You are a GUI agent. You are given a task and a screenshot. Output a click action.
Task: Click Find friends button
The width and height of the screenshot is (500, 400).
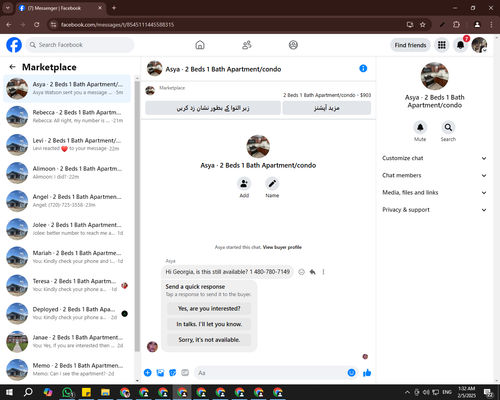(410, 45)
